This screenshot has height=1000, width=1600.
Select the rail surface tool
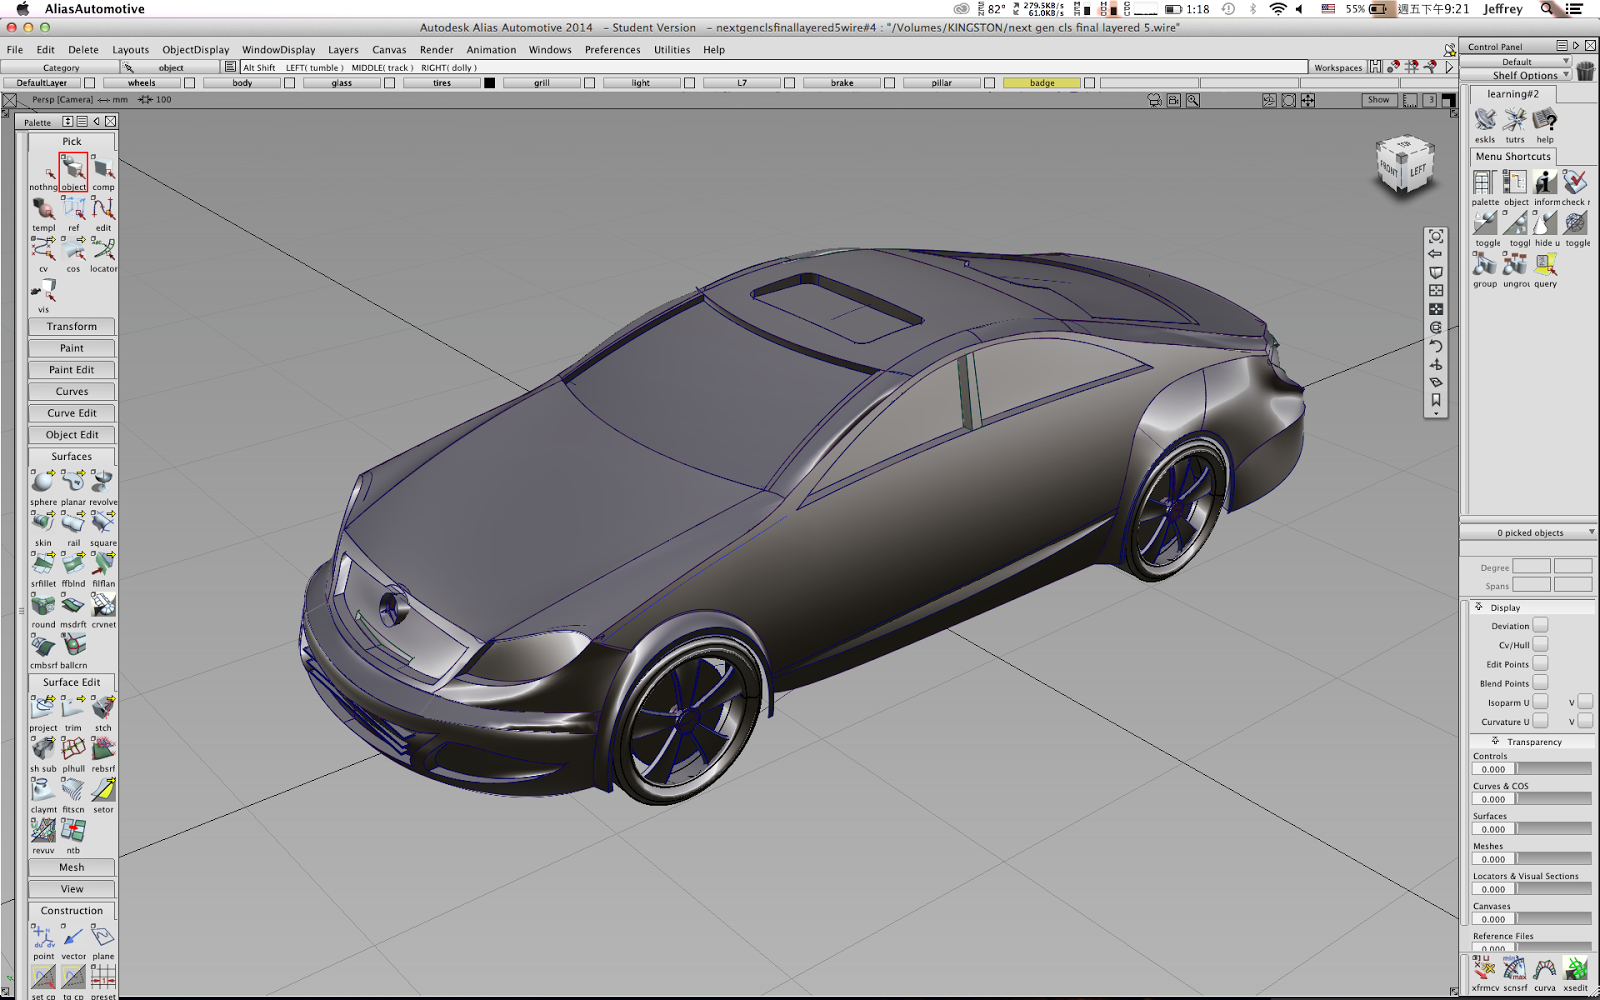pyautogui.click(x=71, y=521)
